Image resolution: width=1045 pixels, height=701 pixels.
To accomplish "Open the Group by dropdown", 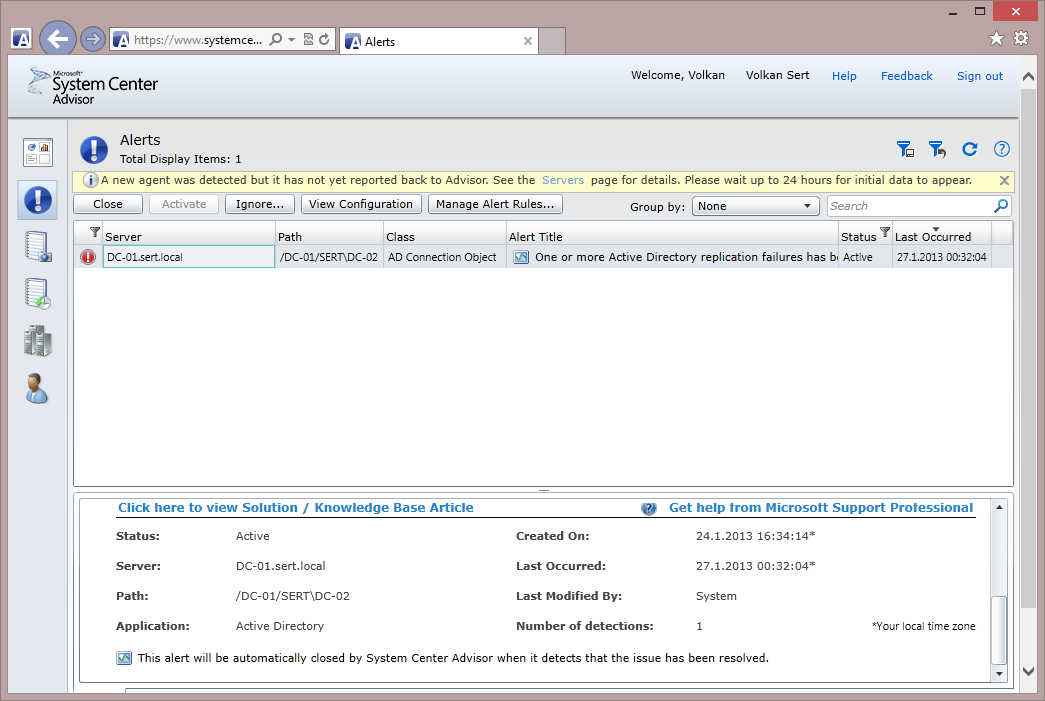I will point(756,206).
